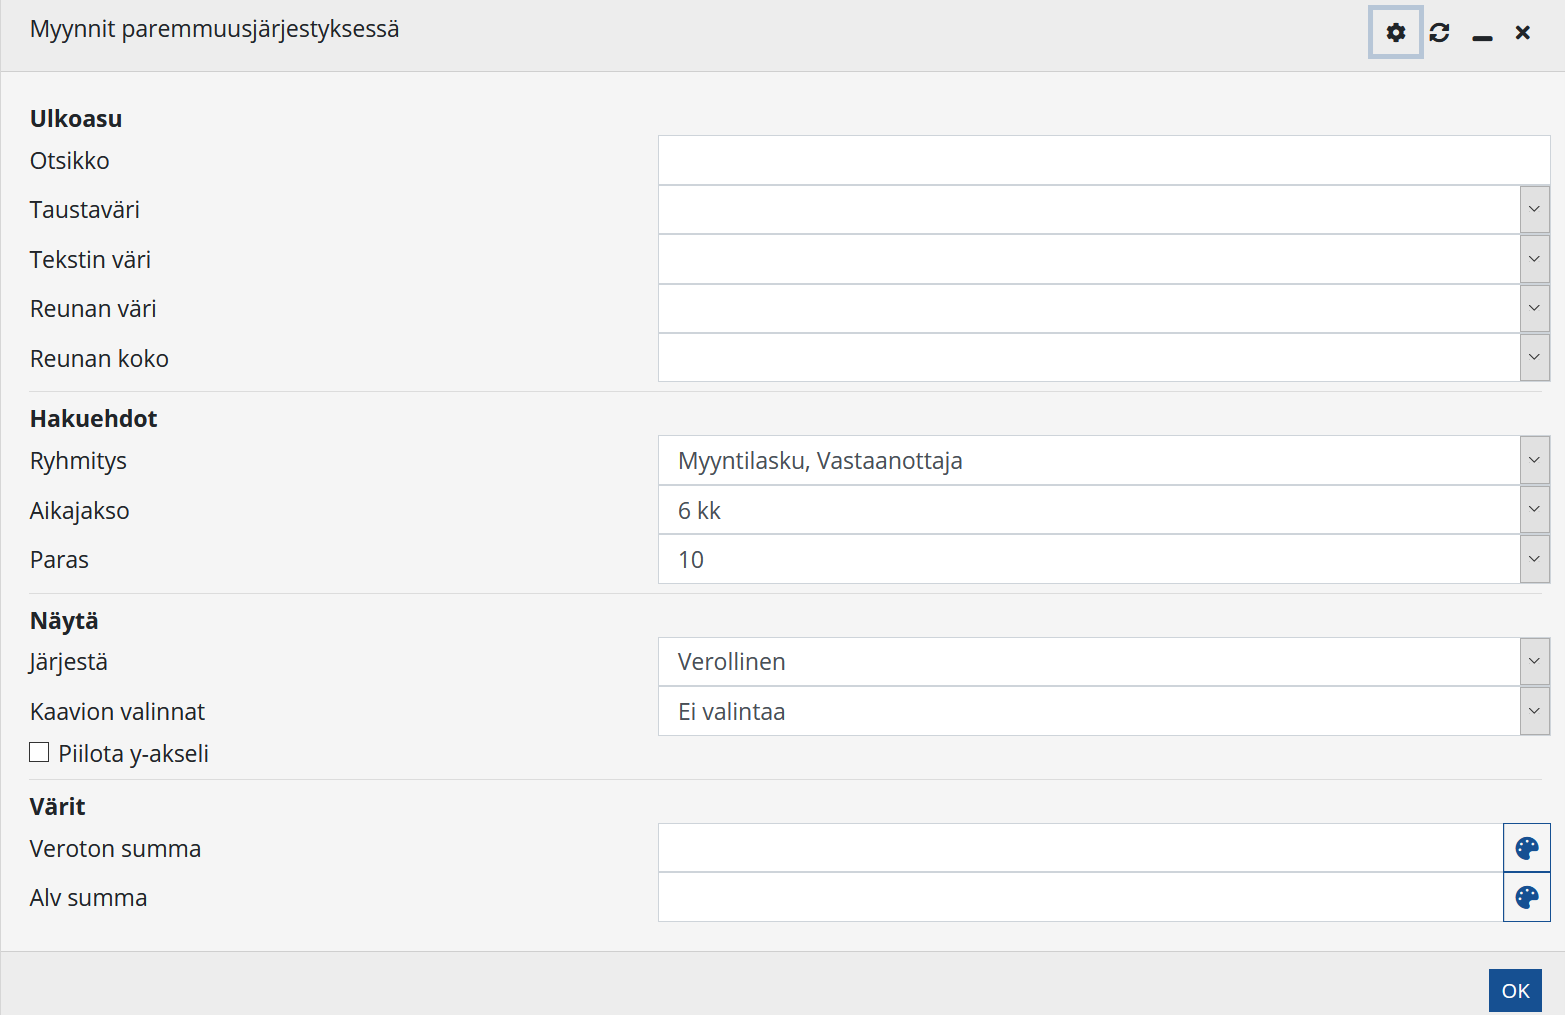
Task: Open the Paras dropdown showing 10
Action: [x=1534, y=559]
